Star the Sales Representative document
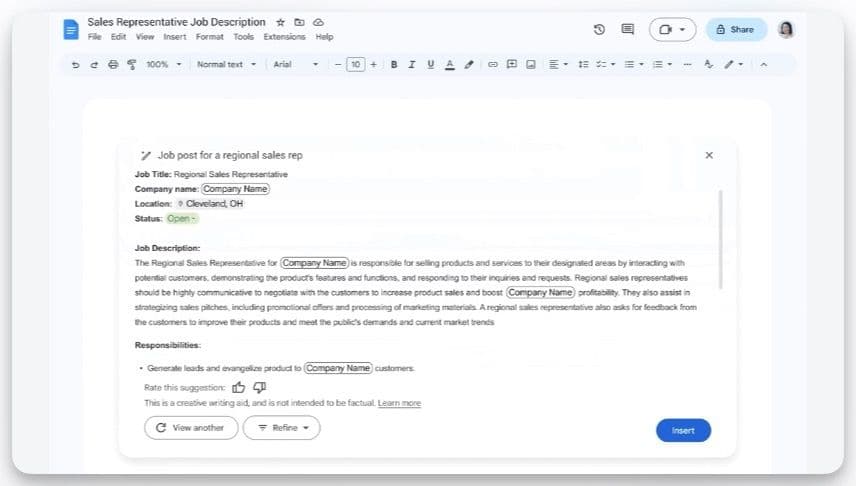The image size is (856, 486). pos(280,21)
